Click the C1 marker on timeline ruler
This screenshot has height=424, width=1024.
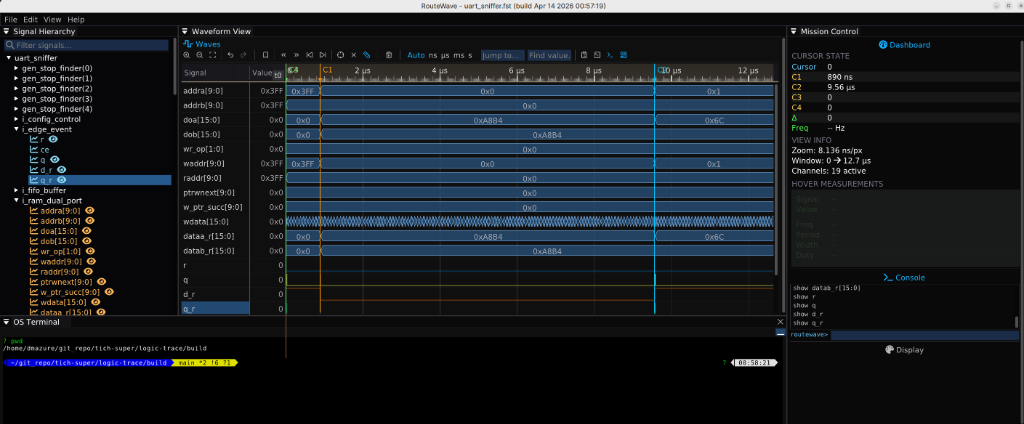pyautogui.click(x=327, y=69)
